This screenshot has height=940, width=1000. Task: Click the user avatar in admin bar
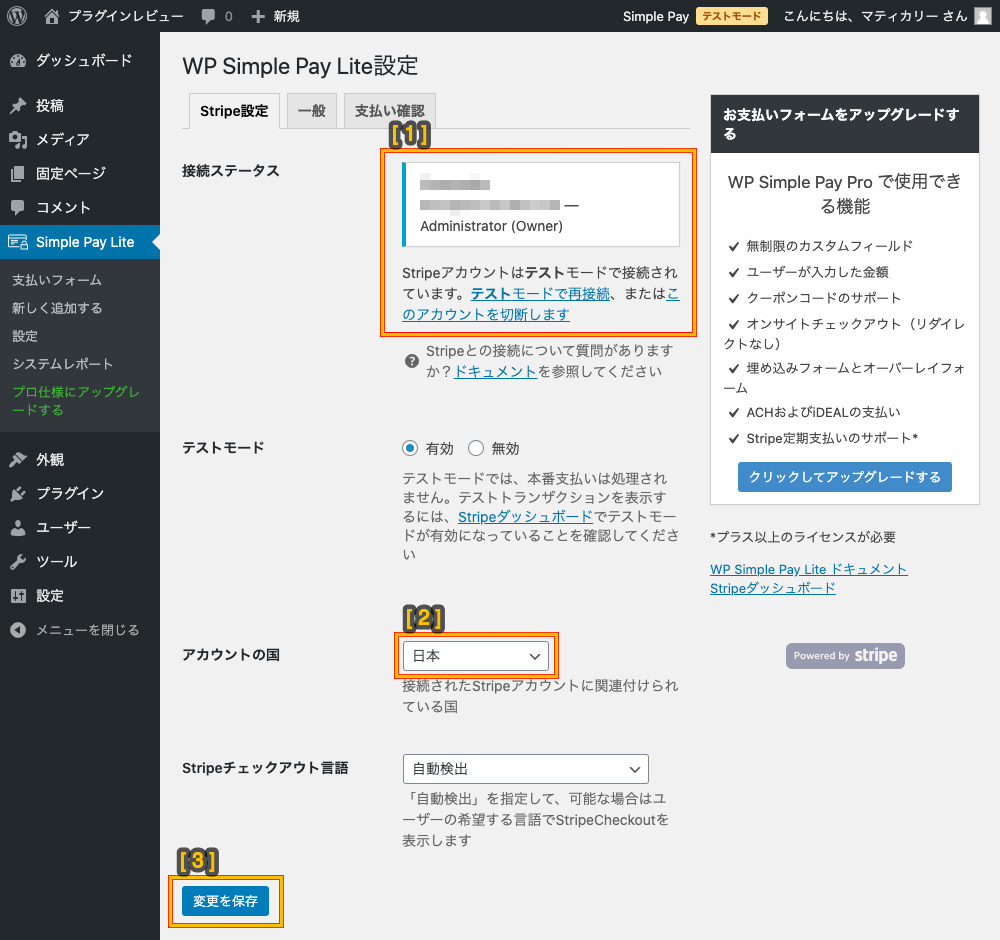983,16
